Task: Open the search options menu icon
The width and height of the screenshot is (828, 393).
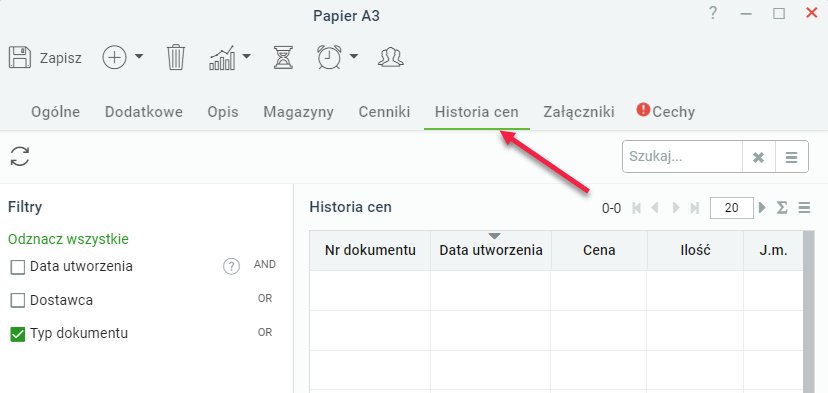Action: [791, 157]
